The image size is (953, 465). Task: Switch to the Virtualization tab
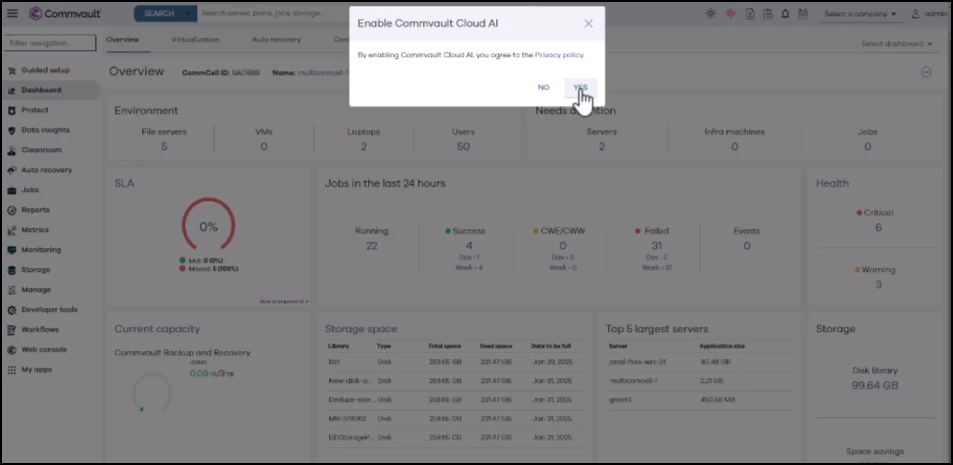(x=195, y=40)
